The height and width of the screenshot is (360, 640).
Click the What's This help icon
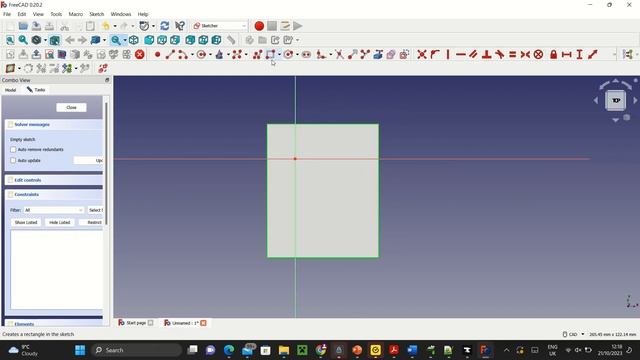point(180,26)
